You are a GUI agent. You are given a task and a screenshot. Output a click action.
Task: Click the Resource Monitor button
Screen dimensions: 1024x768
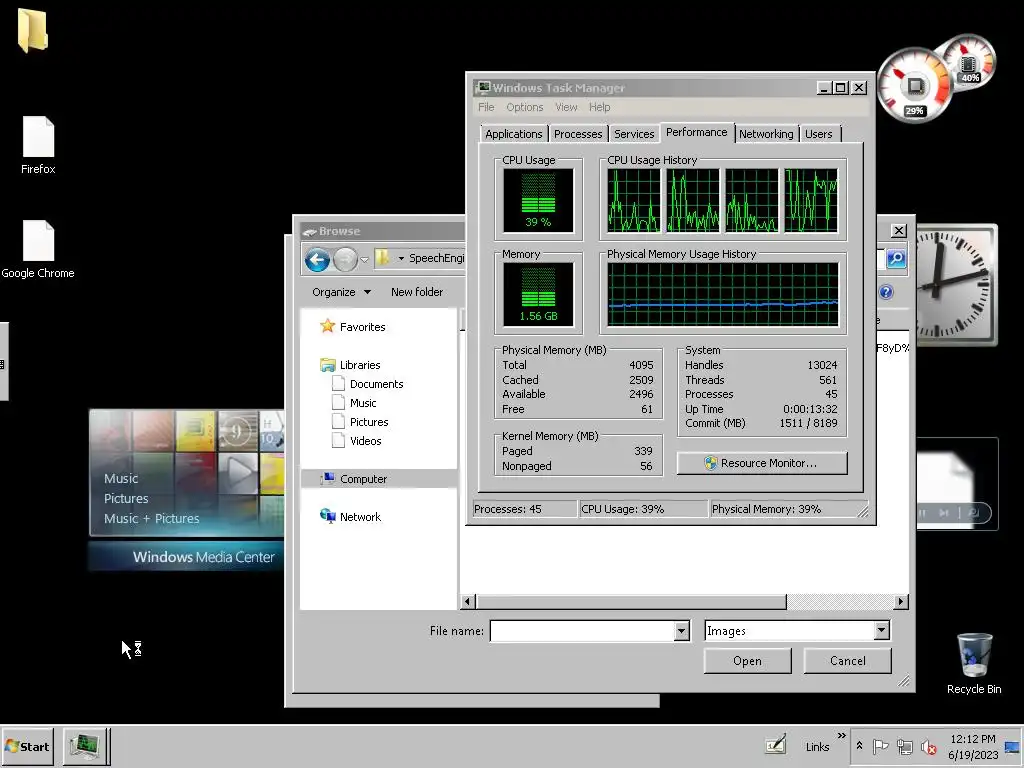click(x=761, y=463)
